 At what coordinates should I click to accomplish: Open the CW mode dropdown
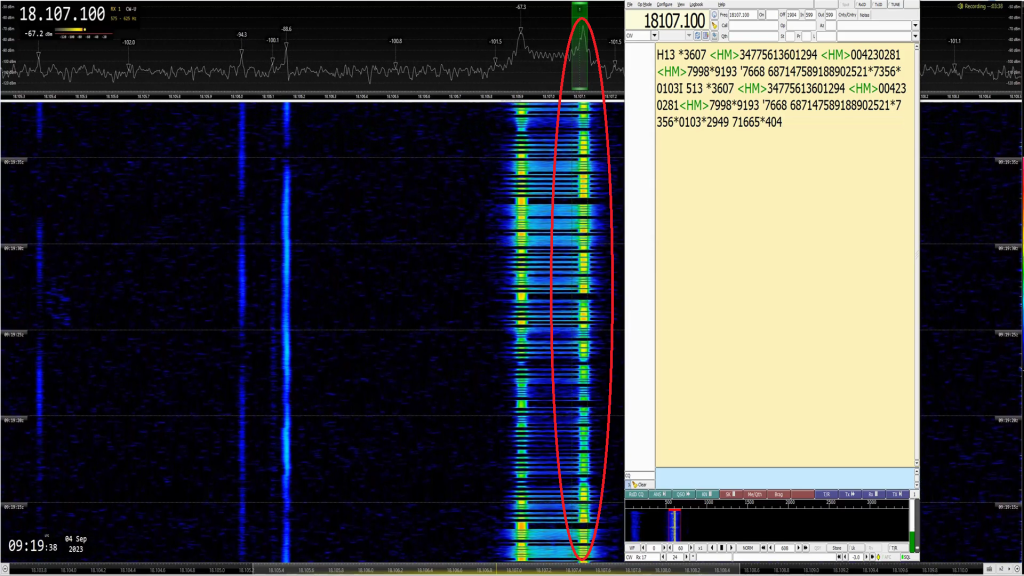tap(653, 37)
